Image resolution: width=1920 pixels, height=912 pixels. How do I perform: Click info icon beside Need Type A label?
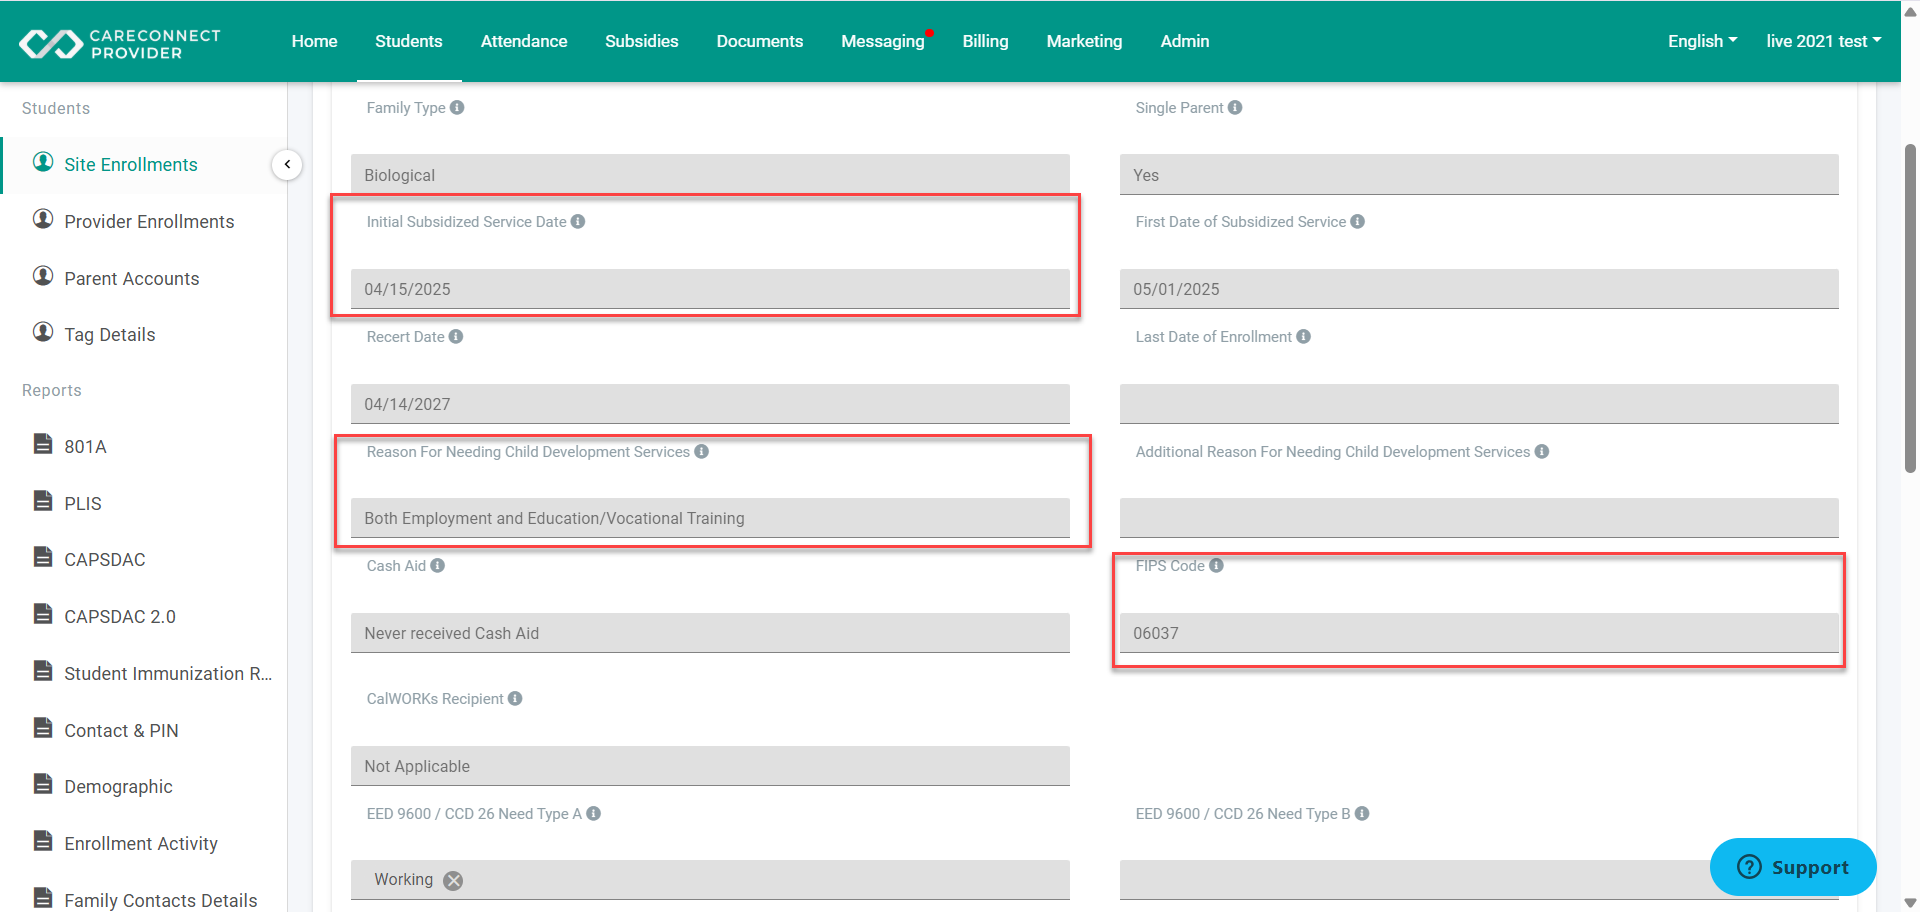(x=594, y=814)
